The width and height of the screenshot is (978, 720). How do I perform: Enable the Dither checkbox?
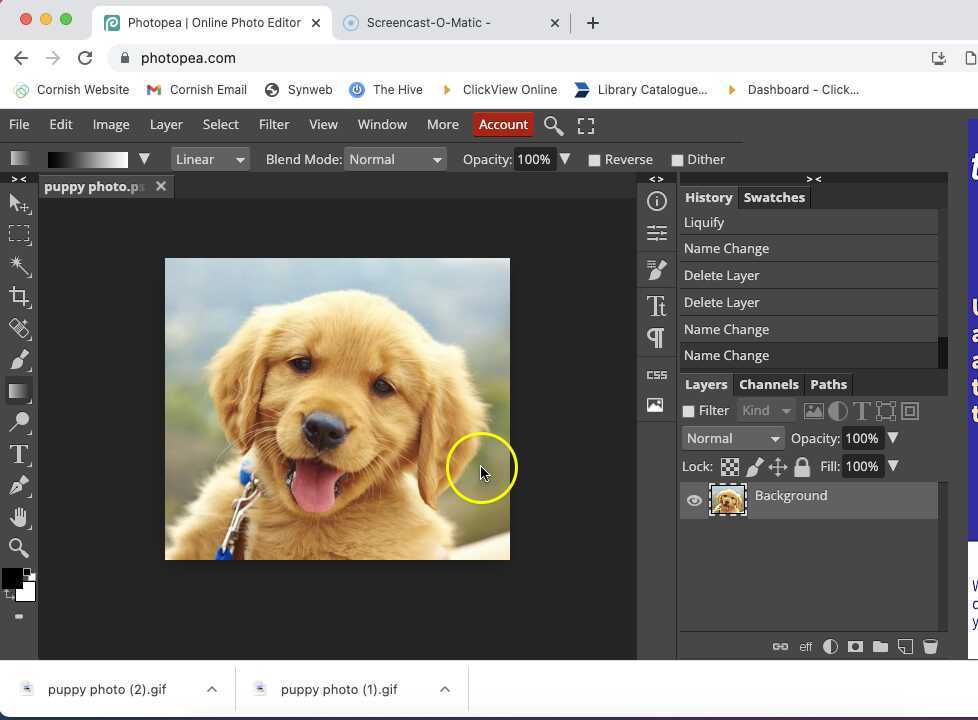click(x=677, y=159)
